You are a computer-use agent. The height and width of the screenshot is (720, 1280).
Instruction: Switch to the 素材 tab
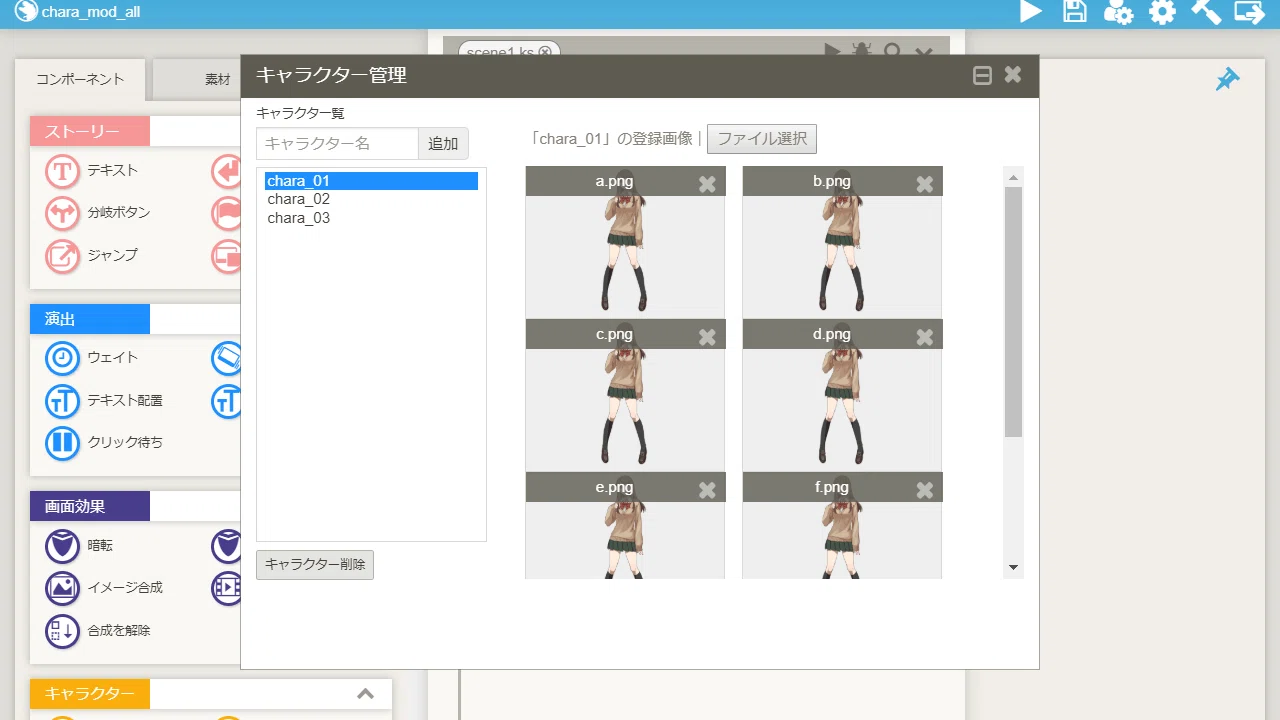point(196,80)
